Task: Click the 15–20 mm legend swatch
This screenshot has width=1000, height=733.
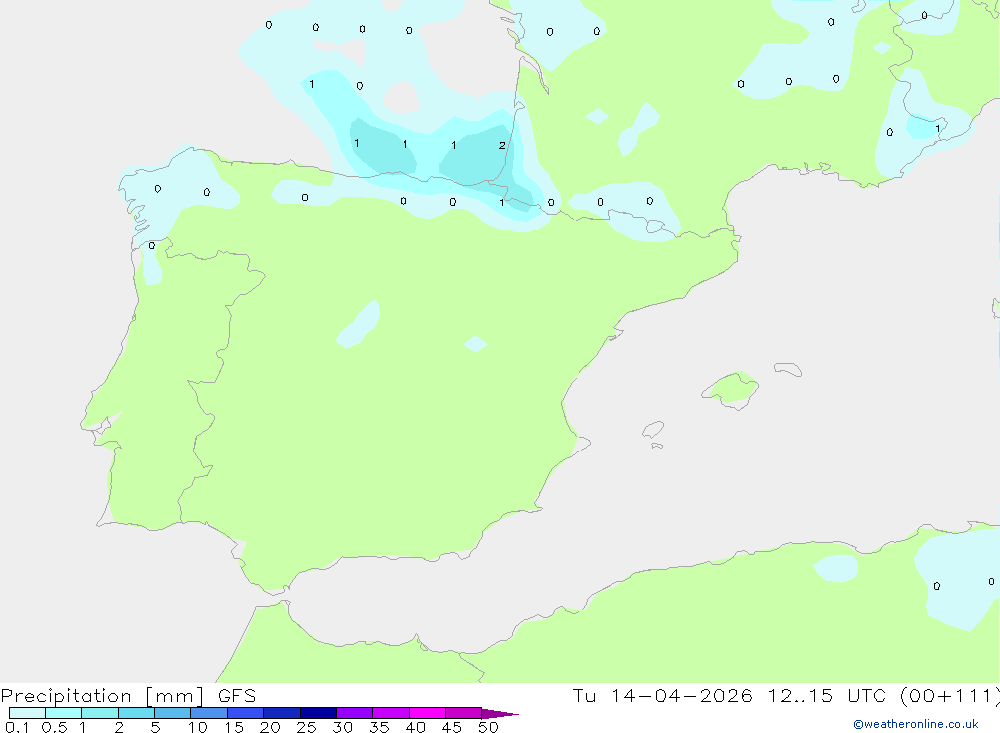Action: [246, 713]
